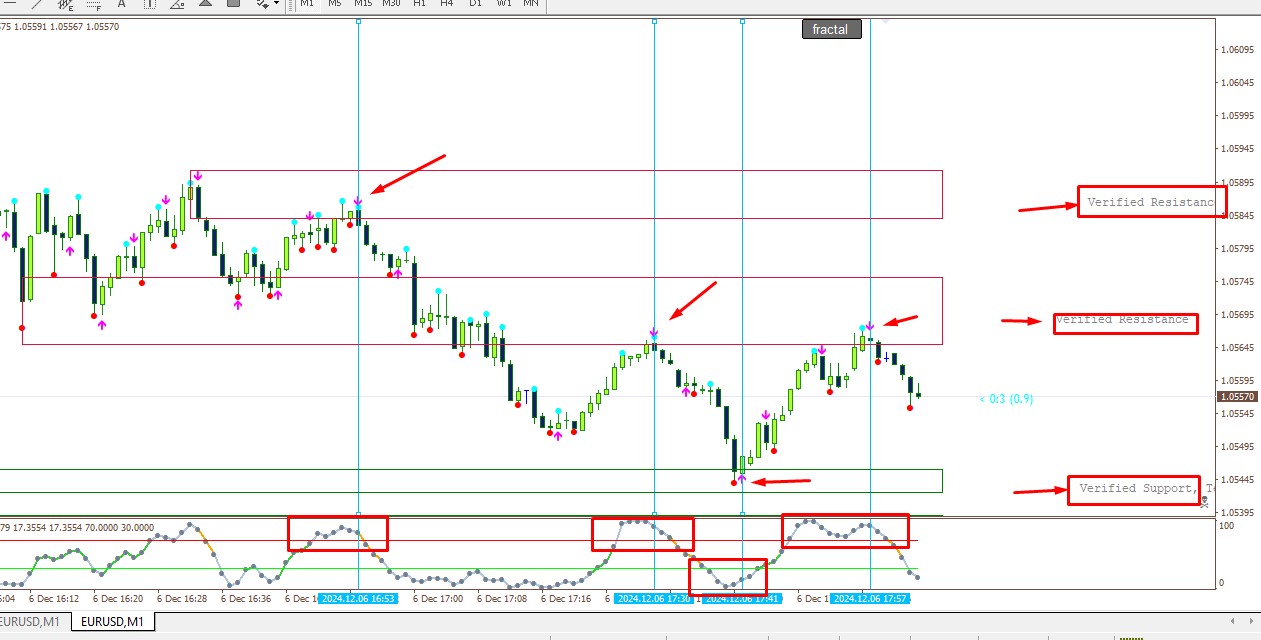Select the shapes drawing tool icon
The height and width of the screenshot is (640, 1261).
(233, 4)
